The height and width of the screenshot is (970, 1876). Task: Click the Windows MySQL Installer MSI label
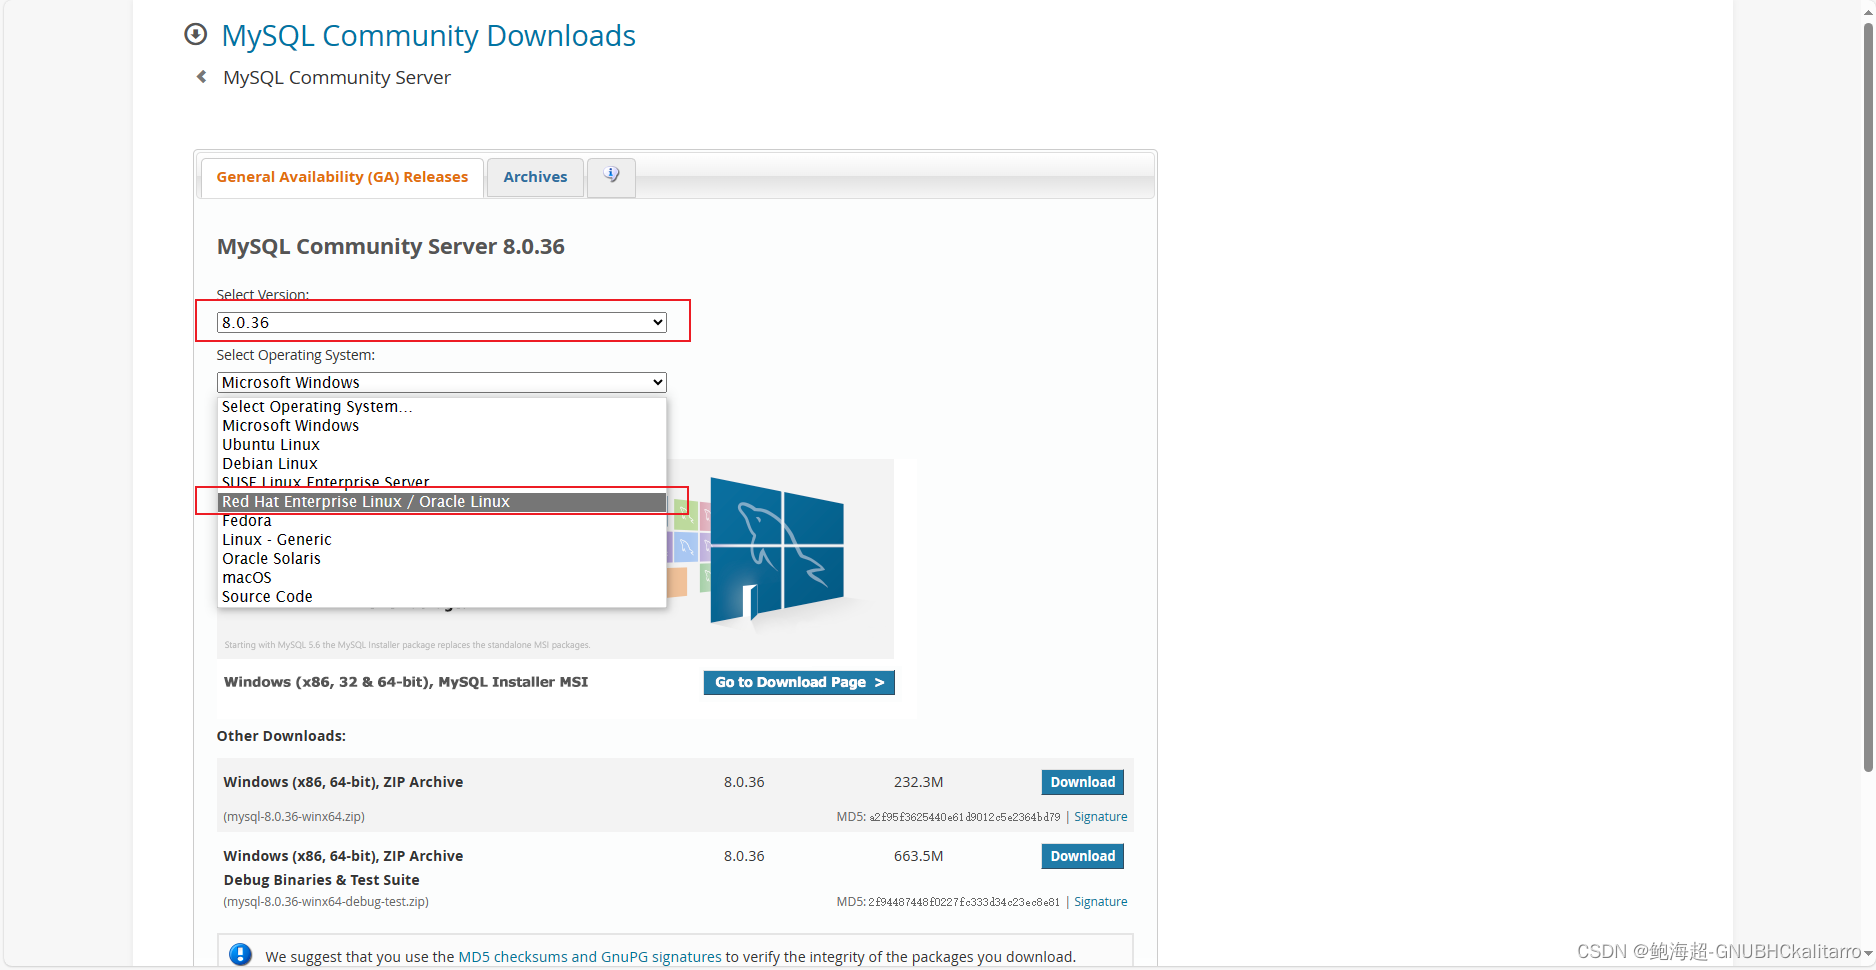click(406, 682)
